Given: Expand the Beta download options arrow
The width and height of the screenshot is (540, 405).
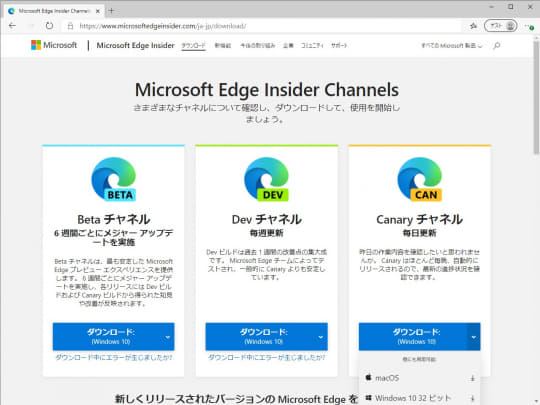Looking at the screenshot, I should tap(168, 337).
